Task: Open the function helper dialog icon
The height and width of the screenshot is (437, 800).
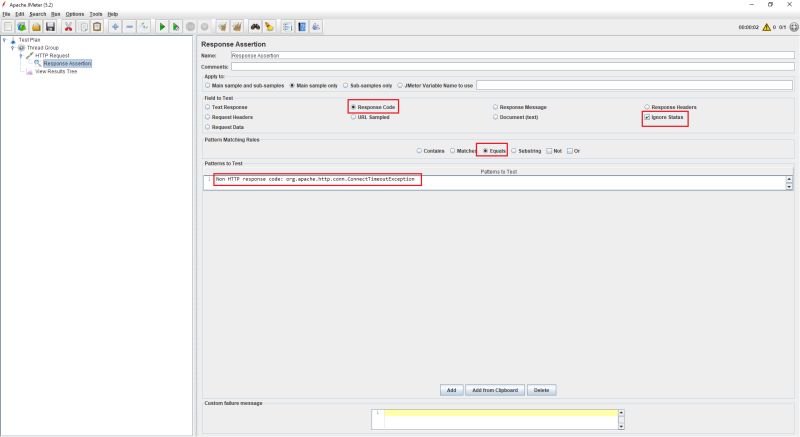Action: click(288, 27)
